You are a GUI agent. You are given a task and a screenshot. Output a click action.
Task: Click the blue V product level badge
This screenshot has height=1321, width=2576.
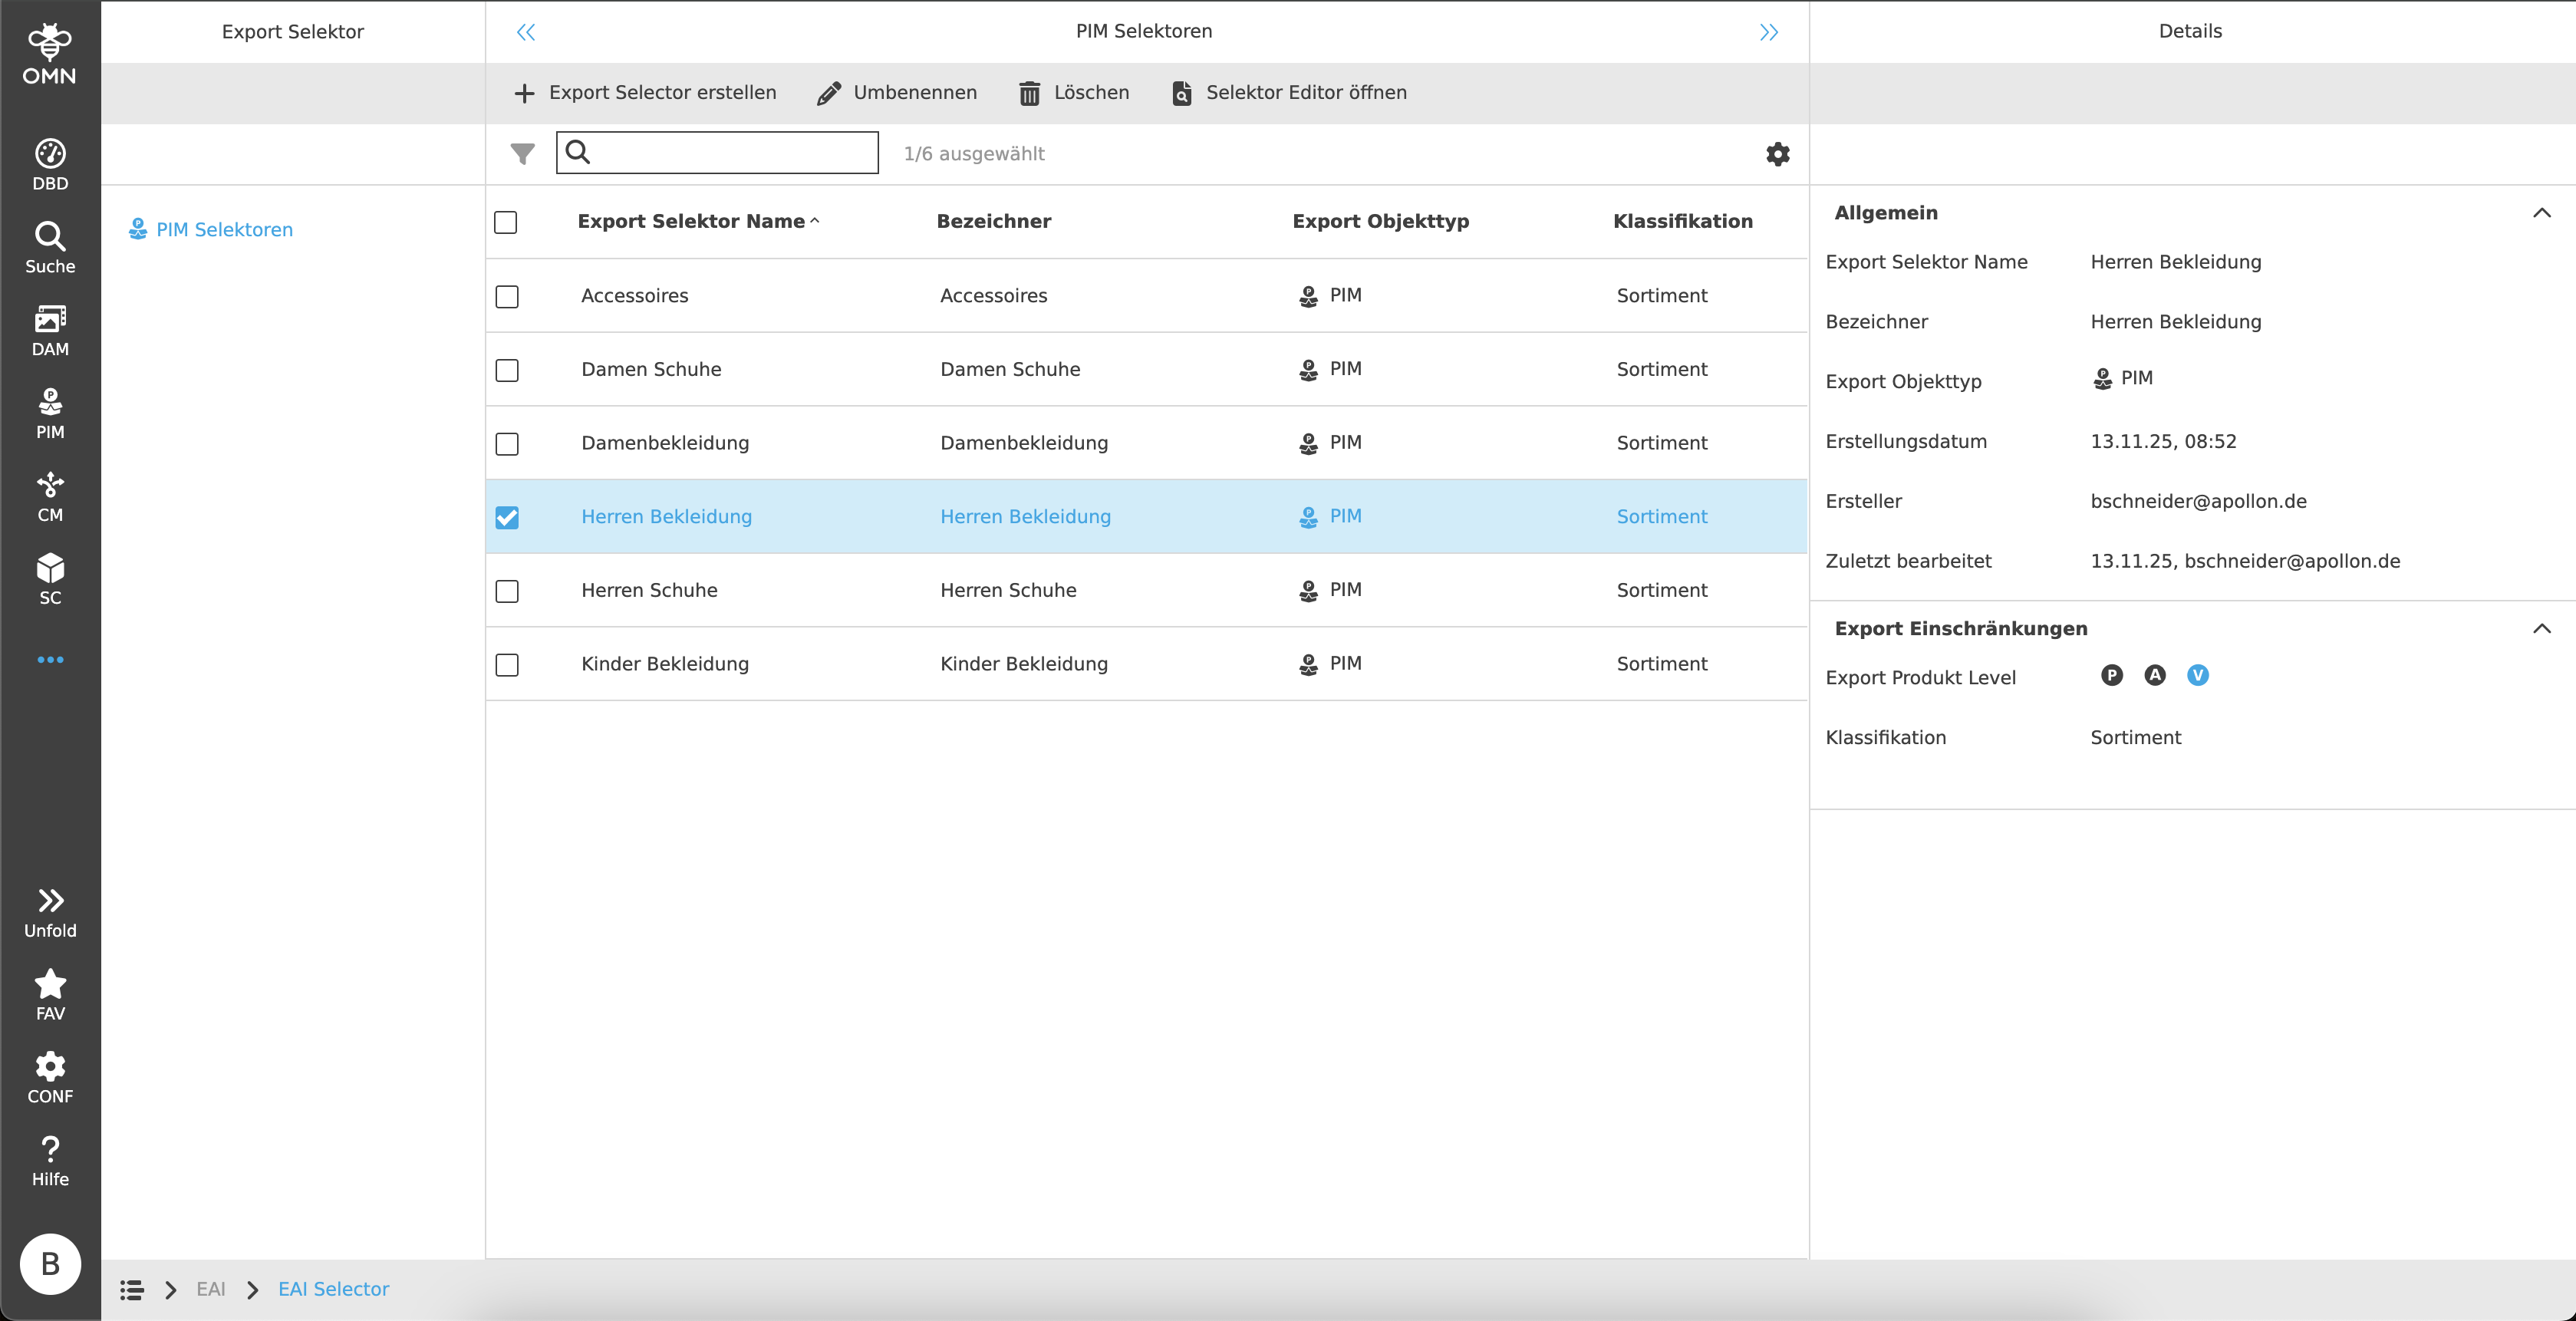[x=2197, y=675]
